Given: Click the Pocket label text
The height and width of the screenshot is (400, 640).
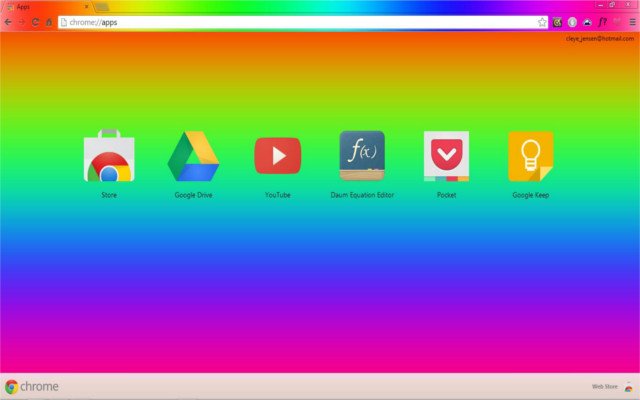Looking at the screenshot, I should coord(446,195).
